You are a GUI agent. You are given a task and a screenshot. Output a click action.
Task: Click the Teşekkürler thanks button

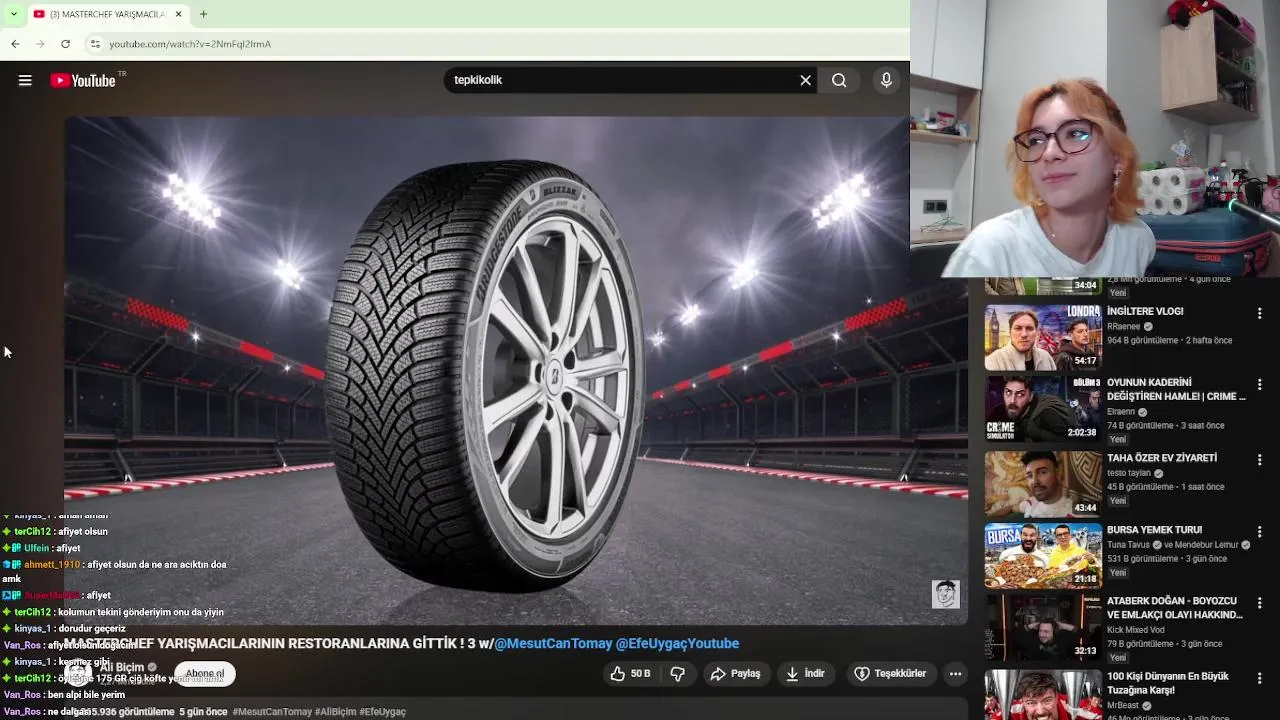pyautogui.click(x=889, y=674)
